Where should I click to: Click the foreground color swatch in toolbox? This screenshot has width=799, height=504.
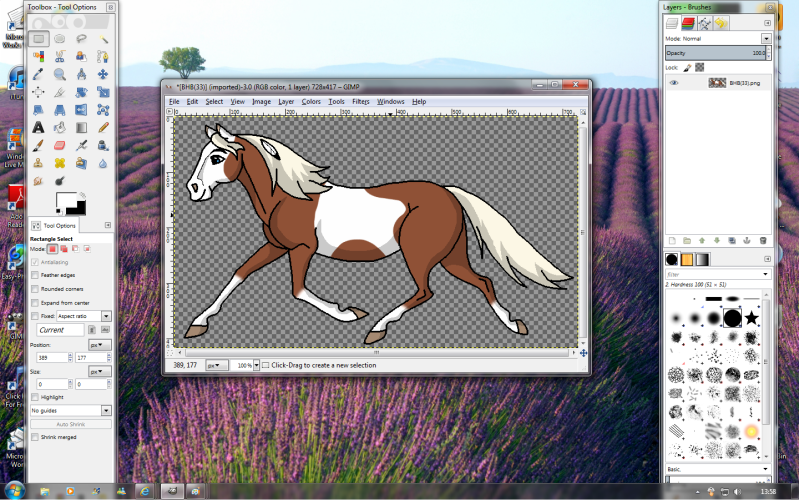(x=65, y=201)
